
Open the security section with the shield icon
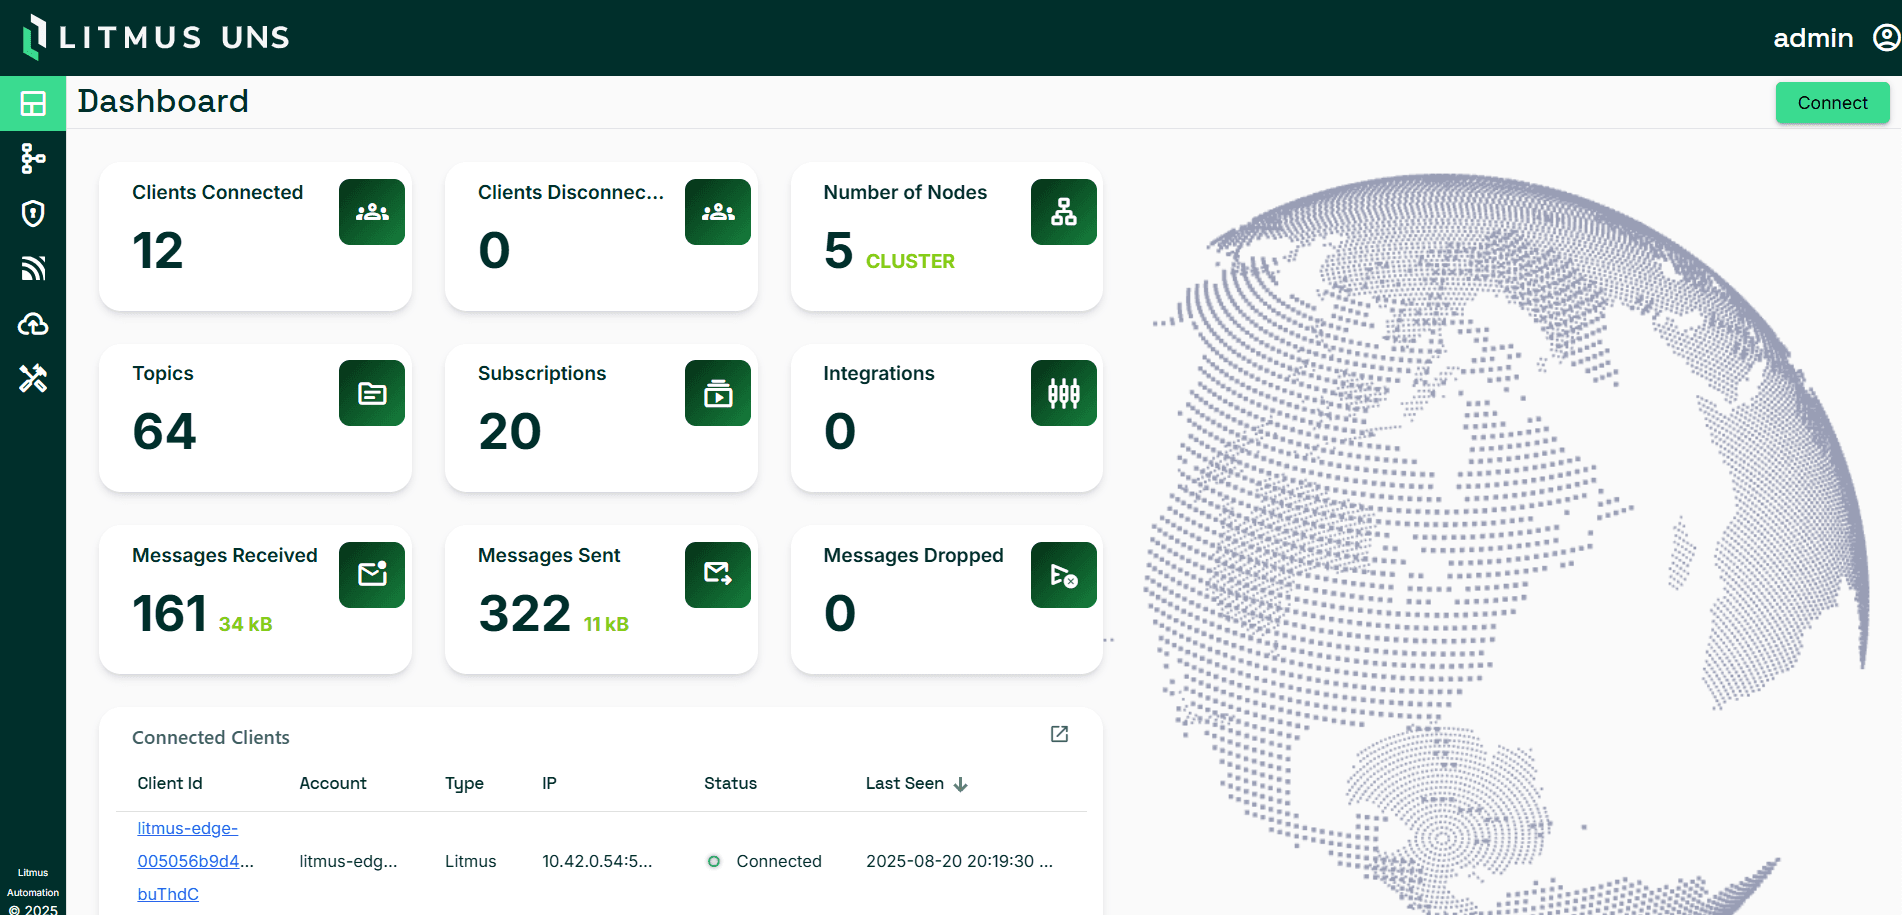pyautogui.click(x=33, y=213)
